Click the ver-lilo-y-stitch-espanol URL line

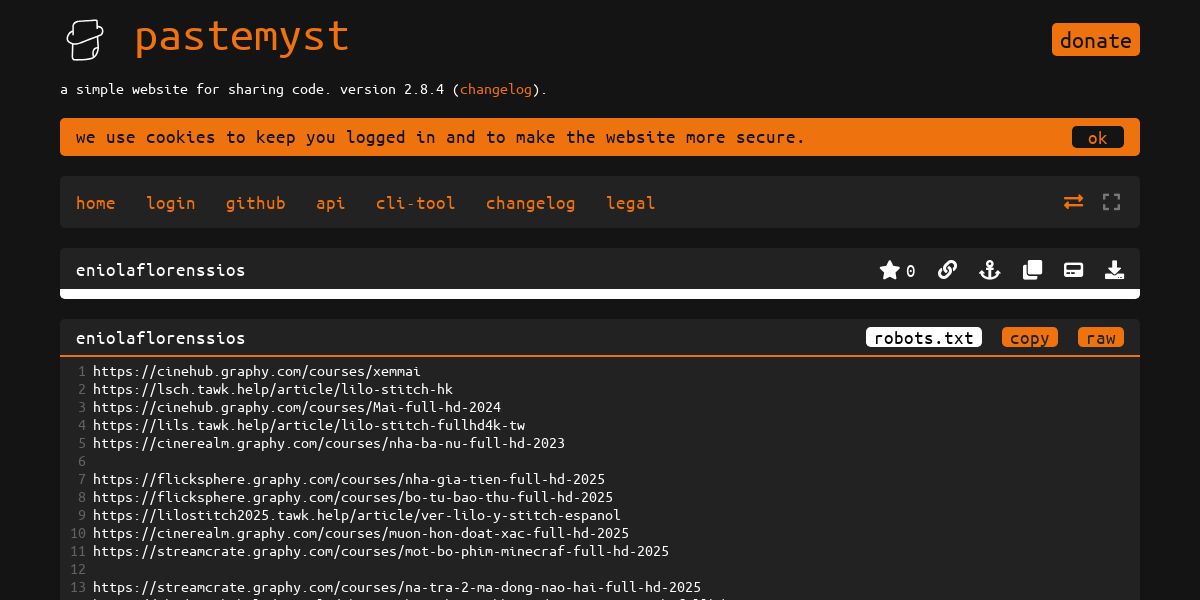tap(357, 515)
